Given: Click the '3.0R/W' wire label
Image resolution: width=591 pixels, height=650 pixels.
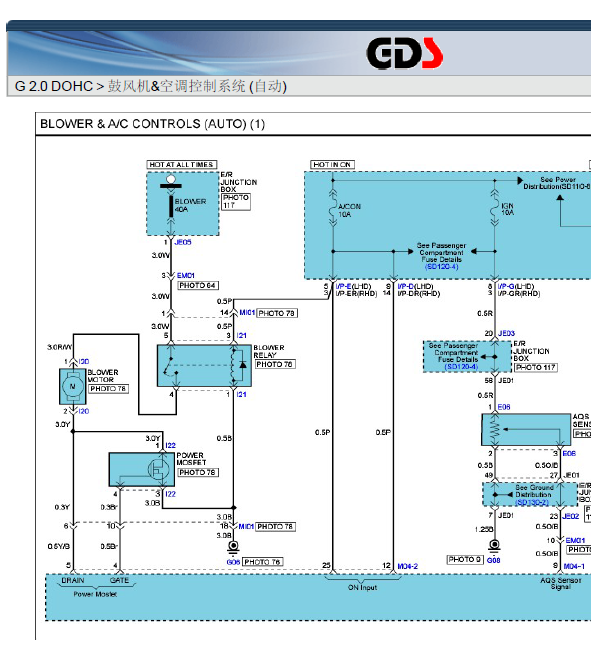Looking at the screenshot, I should pyautogui.click(x=59, y=347).
